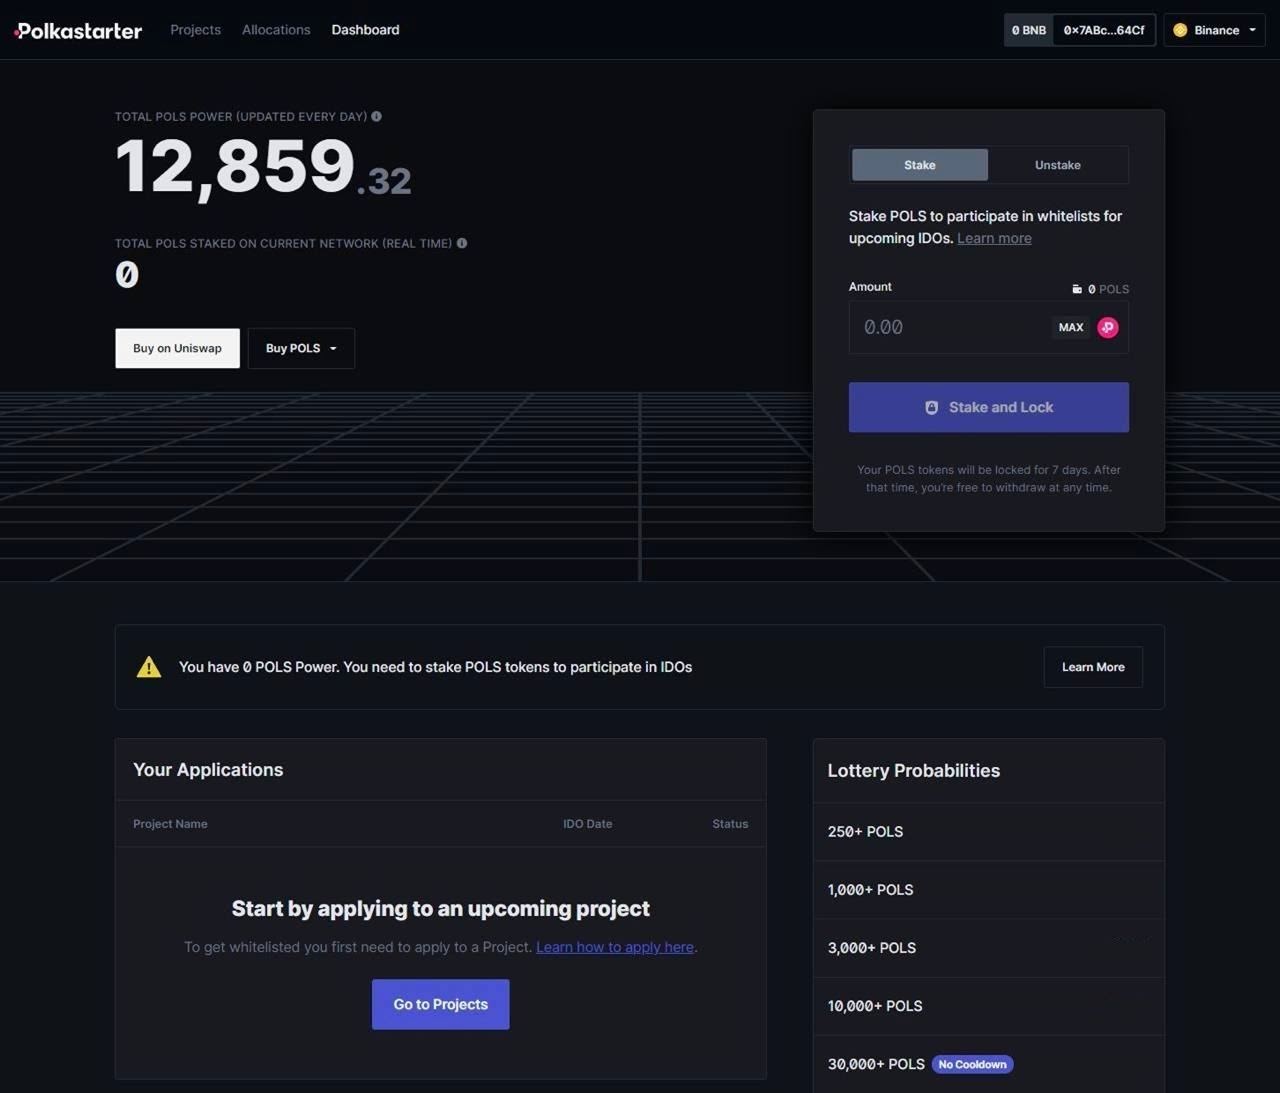Expand the Buy POLS dropdown

tap(301, 348)
